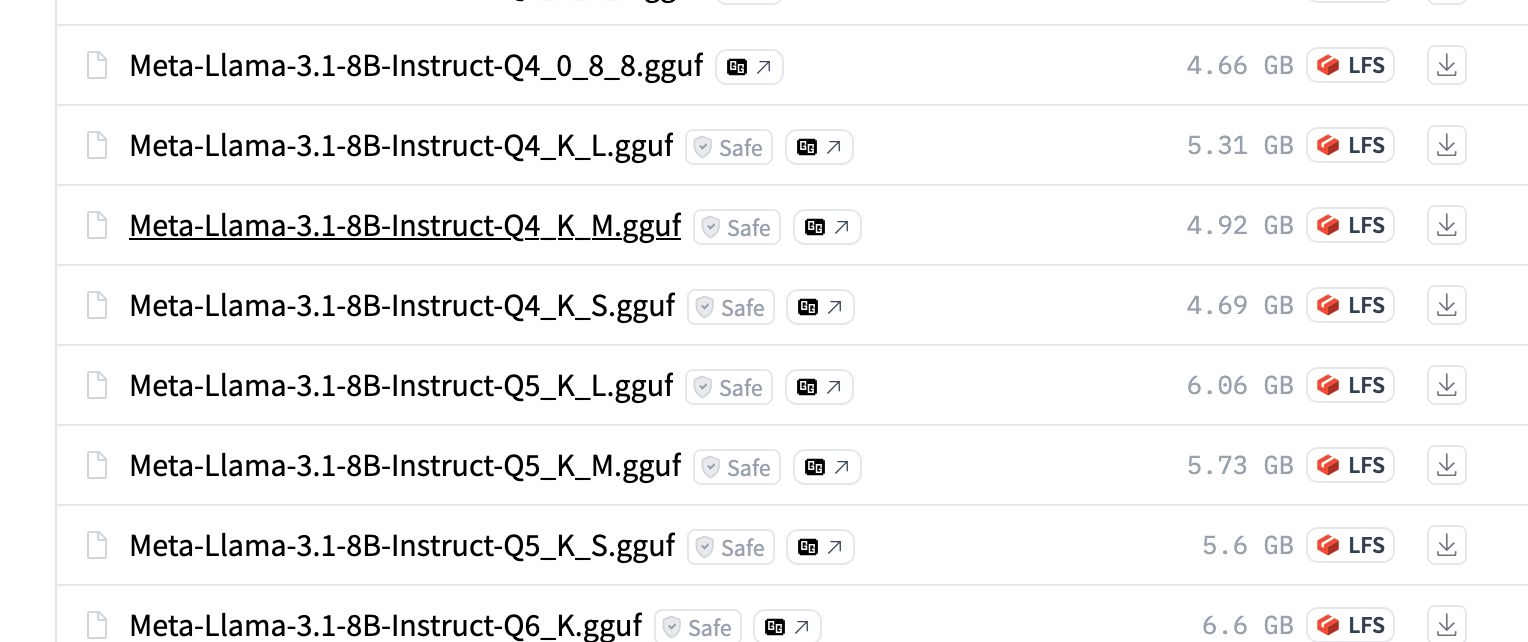
Task: Click the Safe badge on Q4_K_L file
Action: (x=729, y=147)
